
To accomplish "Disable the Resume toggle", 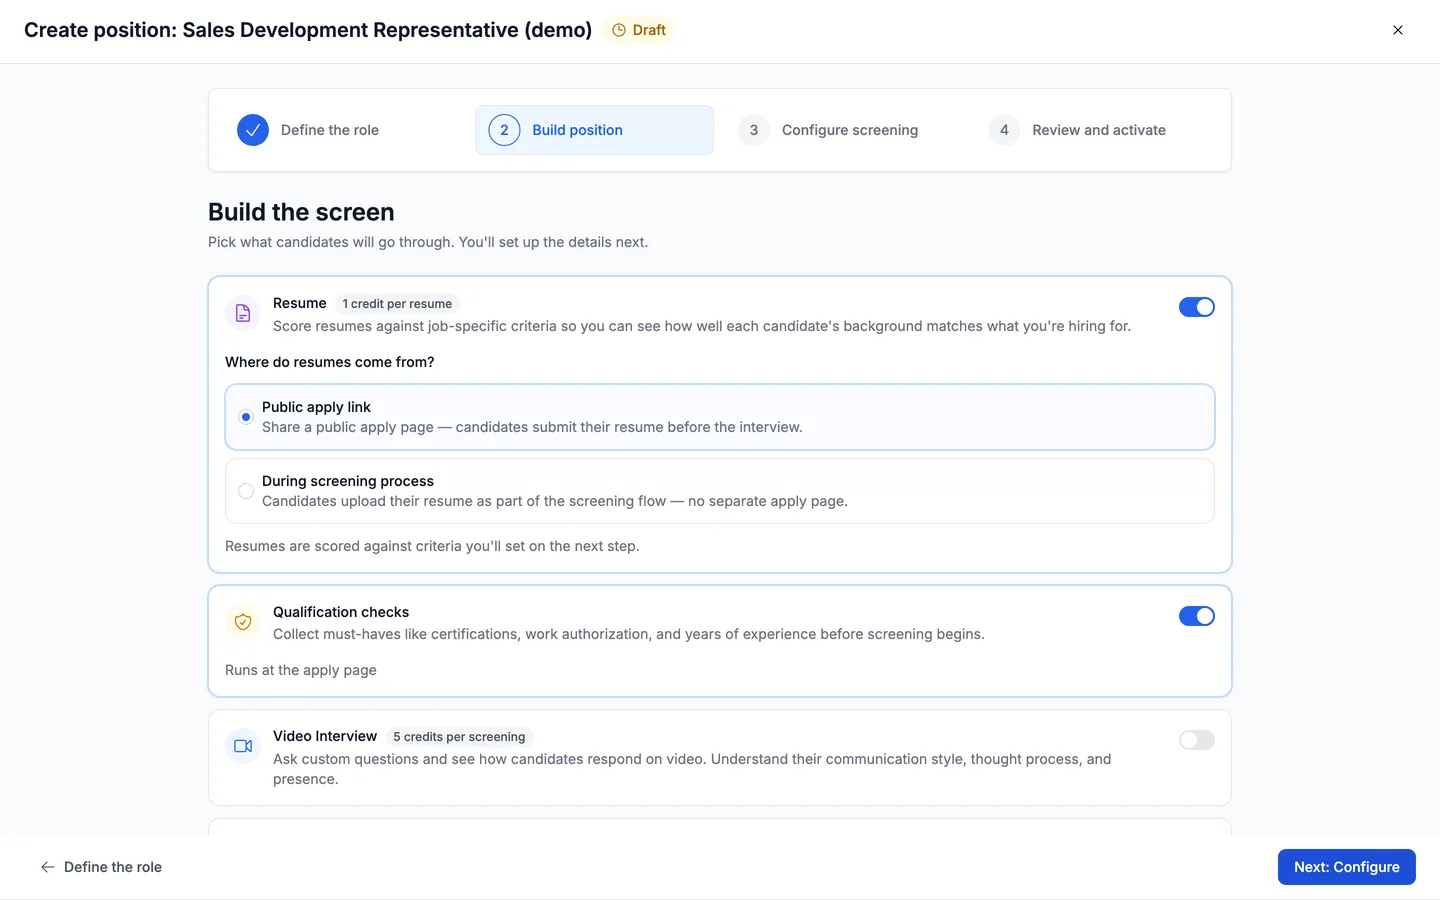I will [1197, 307].
